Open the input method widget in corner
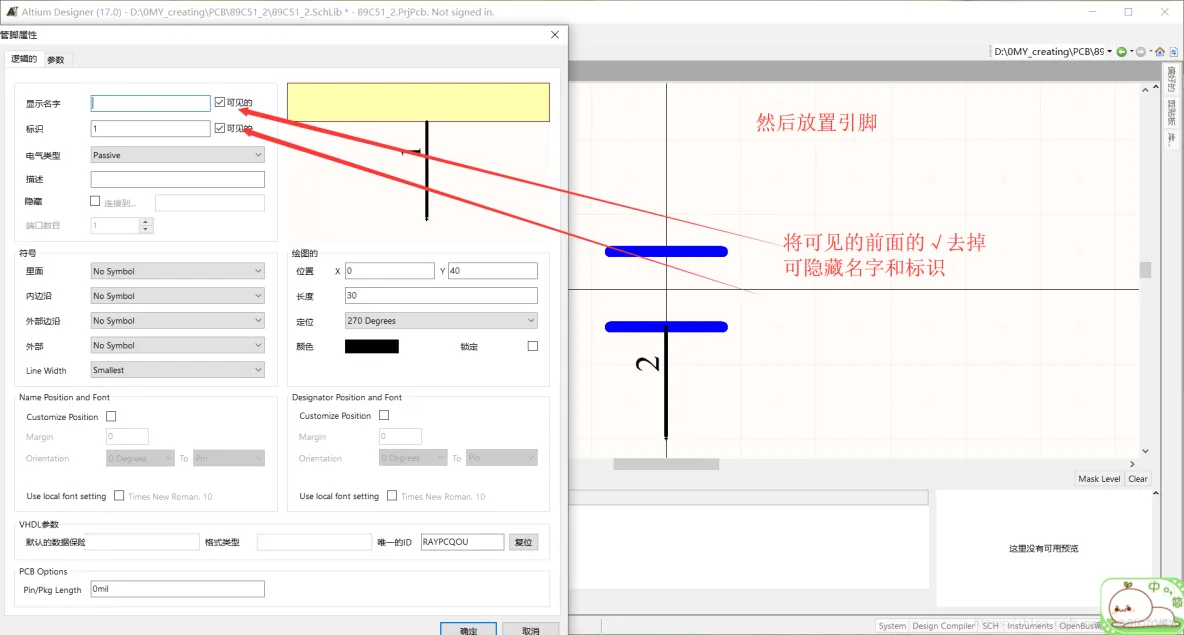The width and height of the screenshot is (1184, 635). coord(1142,605)
